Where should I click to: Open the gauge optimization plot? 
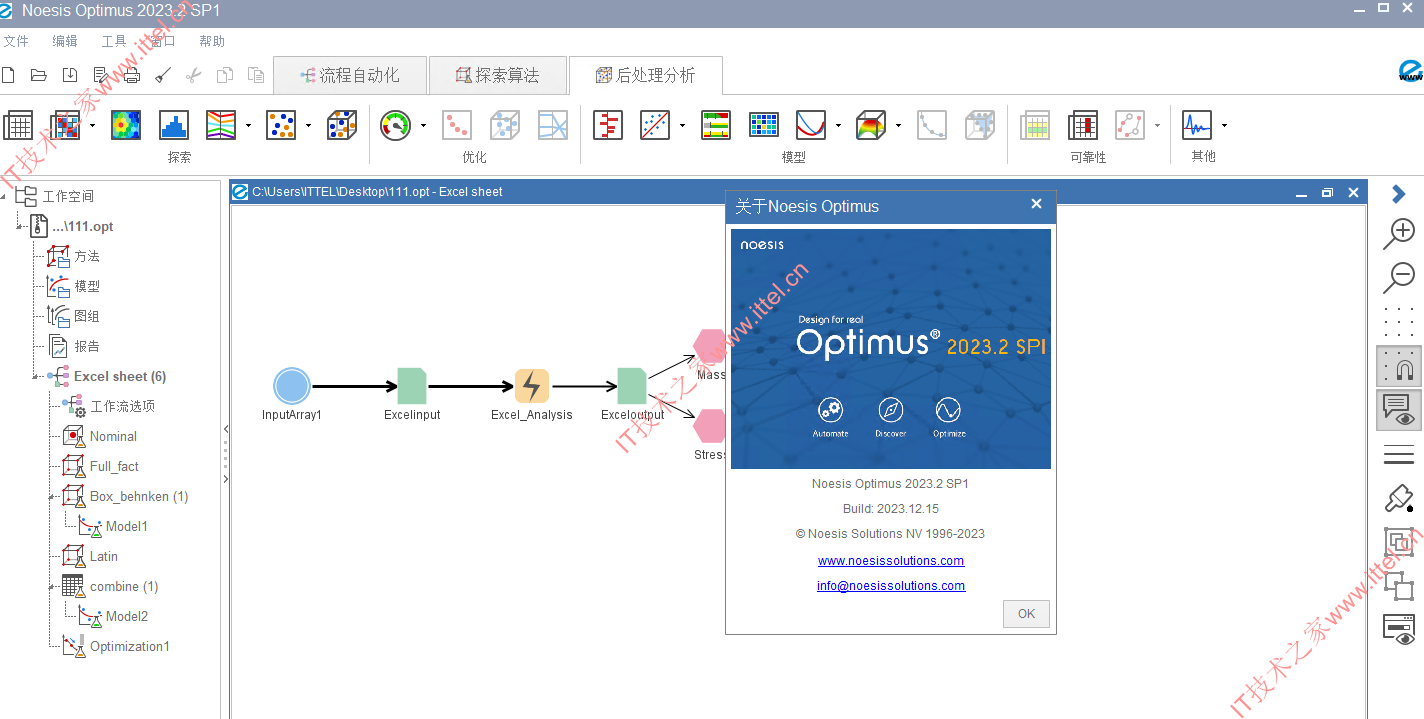396,125
